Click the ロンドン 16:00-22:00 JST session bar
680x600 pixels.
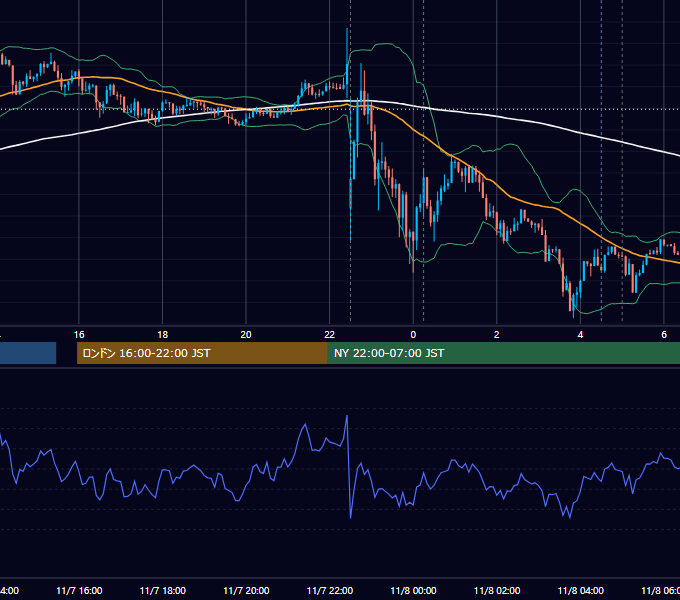pyautogui.click(x=202, y=353)
